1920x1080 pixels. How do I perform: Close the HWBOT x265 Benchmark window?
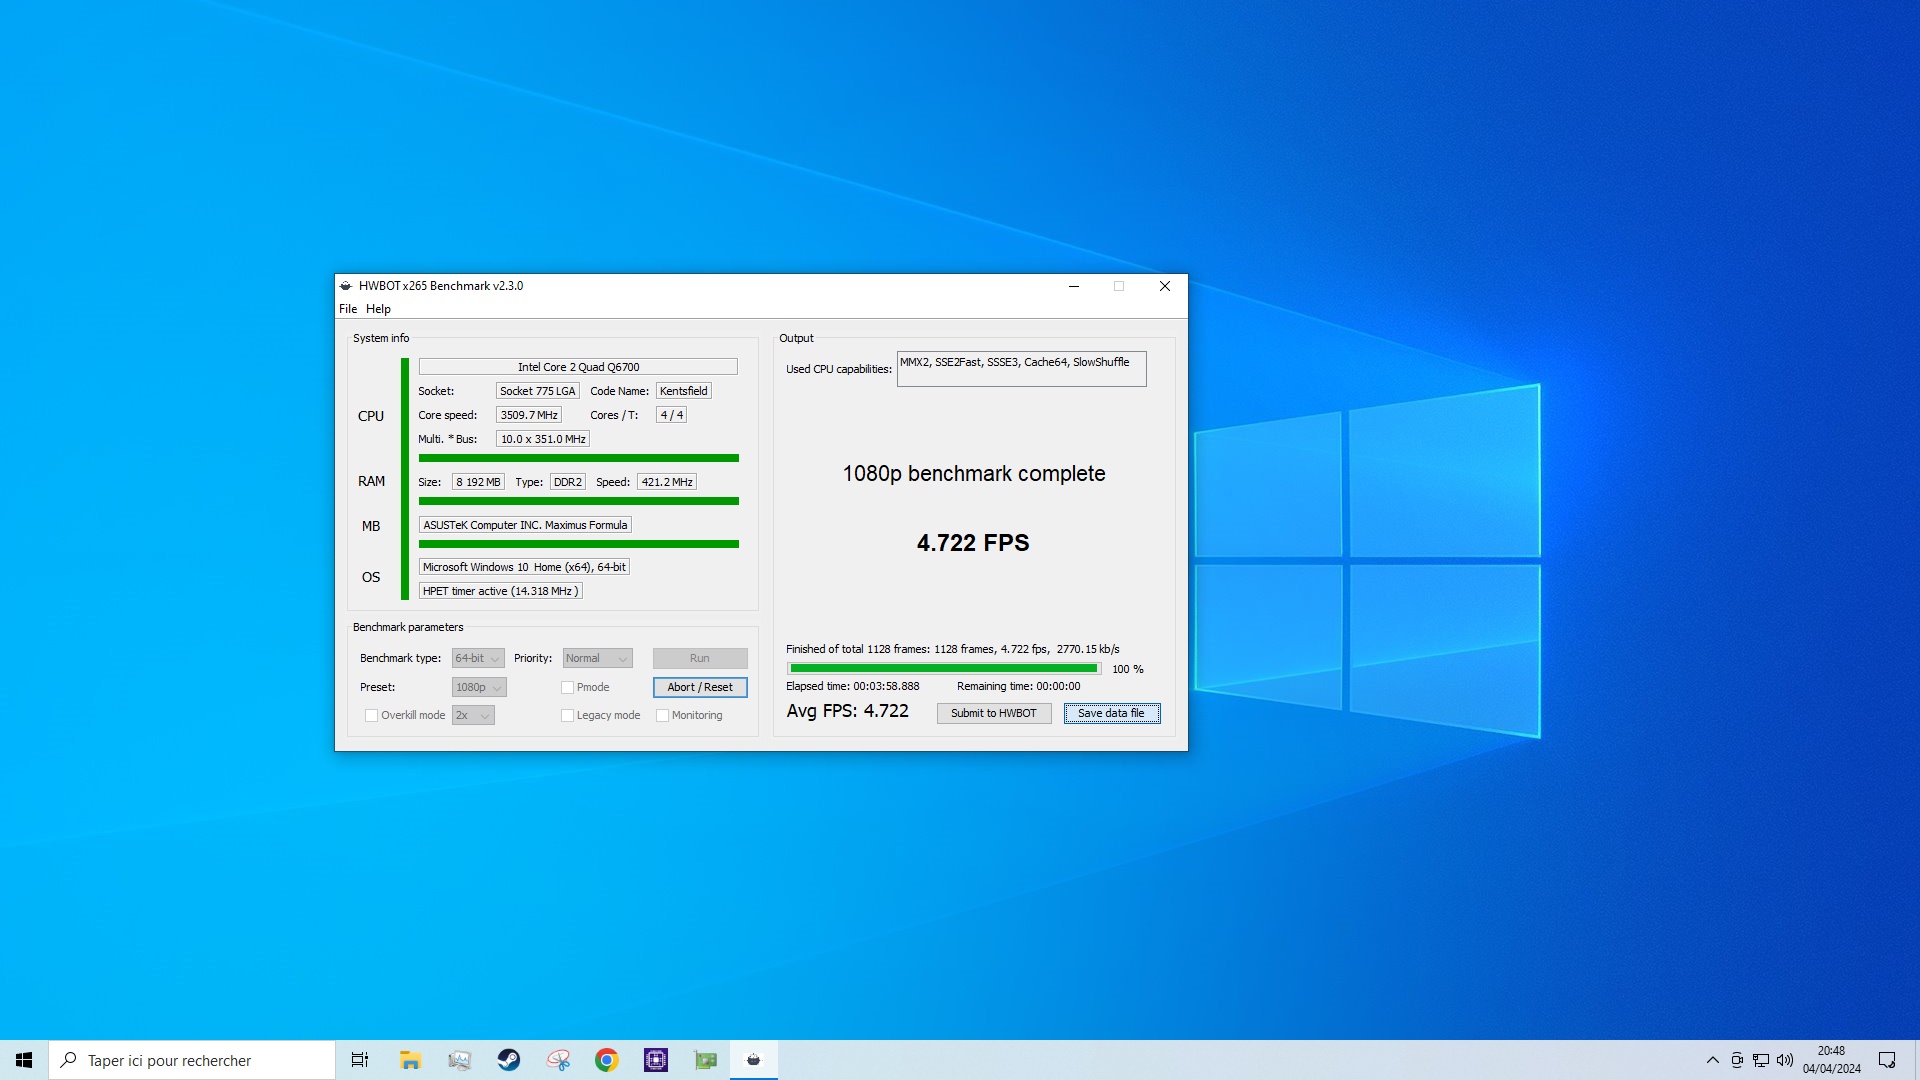pyautogui.click(x=1165, y=286)
